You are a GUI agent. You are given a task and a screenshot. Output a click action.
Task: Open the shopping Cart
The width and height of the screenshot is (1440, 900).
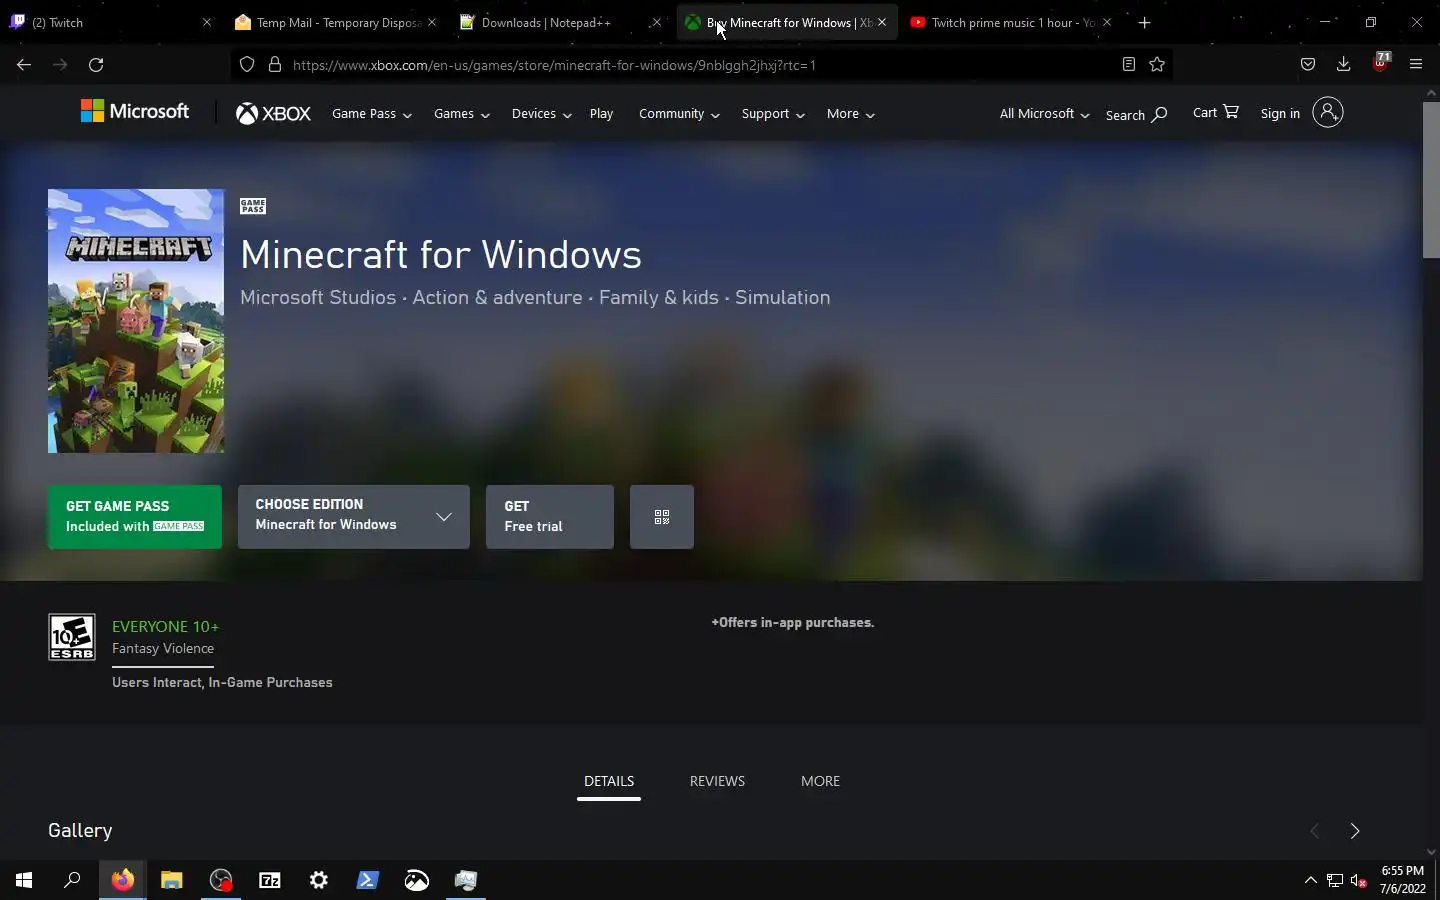1216,113
